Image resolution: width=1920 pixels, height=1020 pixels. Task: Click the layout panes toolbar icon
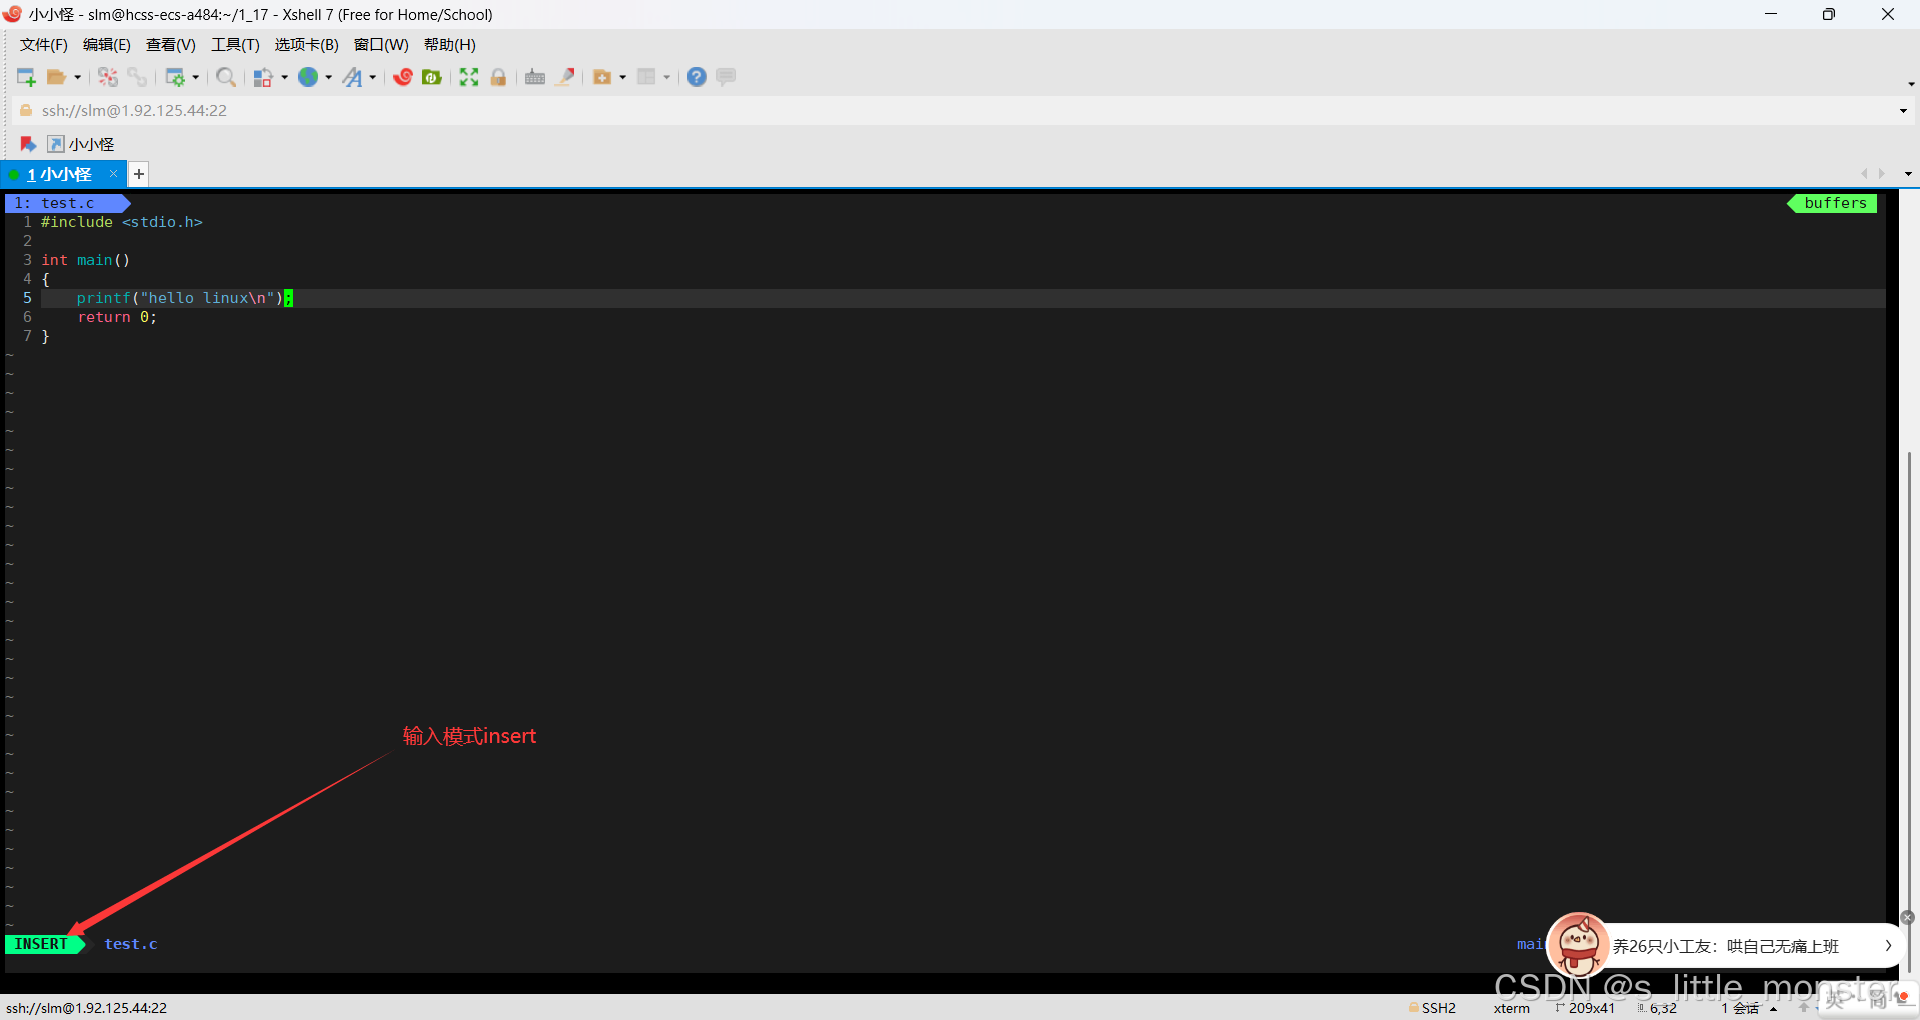(x=646, y=77)
